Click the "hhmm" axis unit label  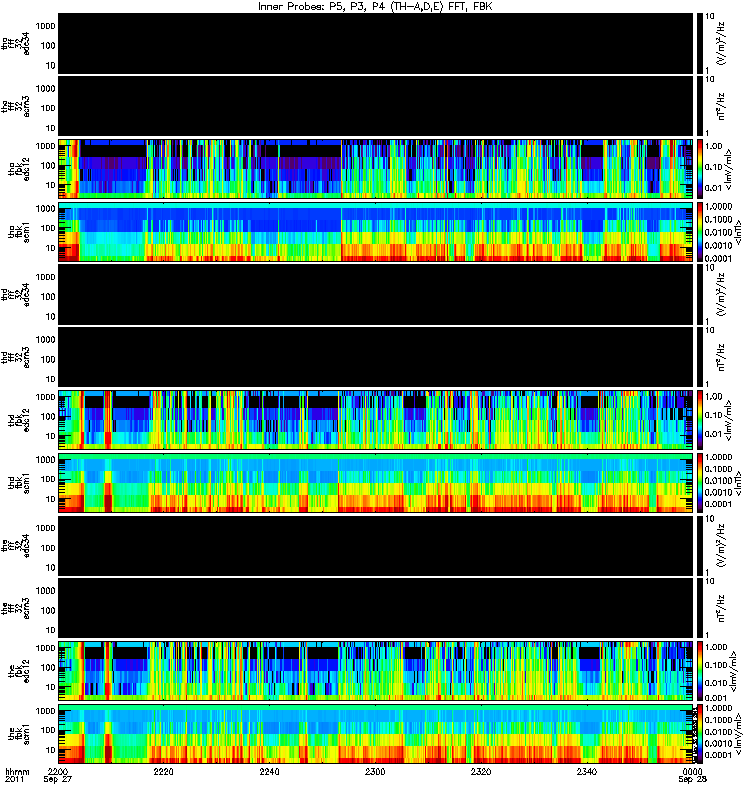coord(17,771)
